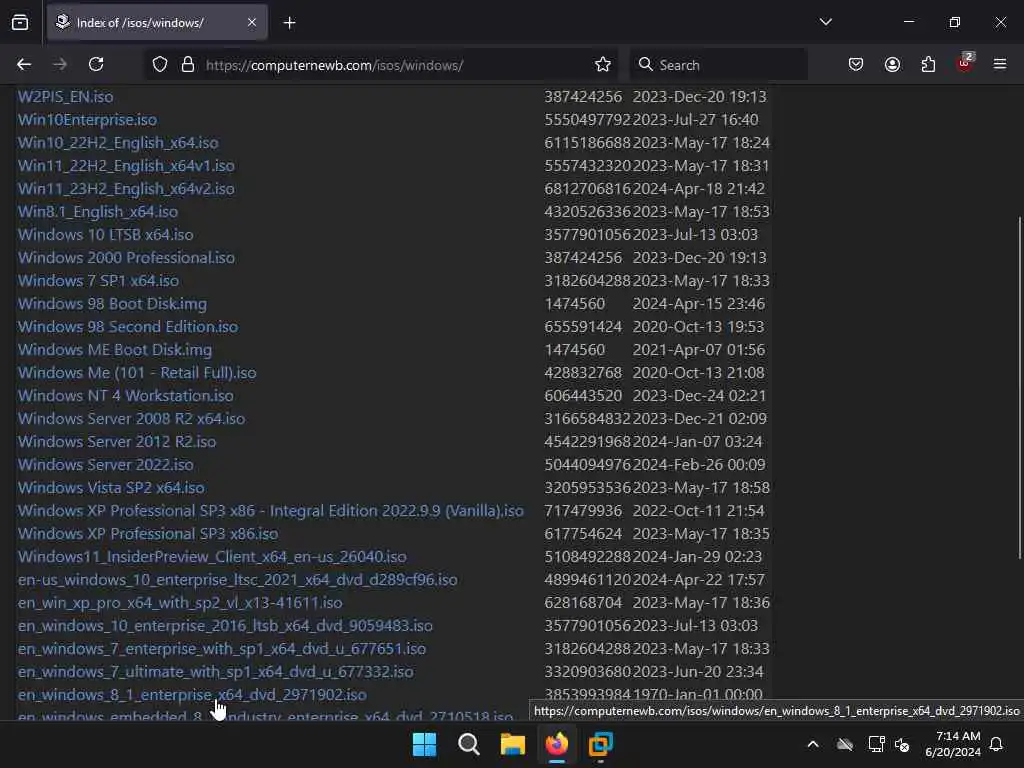Select date 2024-Feb-26 00:09
Image resolution: width=1024 pixels, height=768 pixels.
click(x=699, y=464)
